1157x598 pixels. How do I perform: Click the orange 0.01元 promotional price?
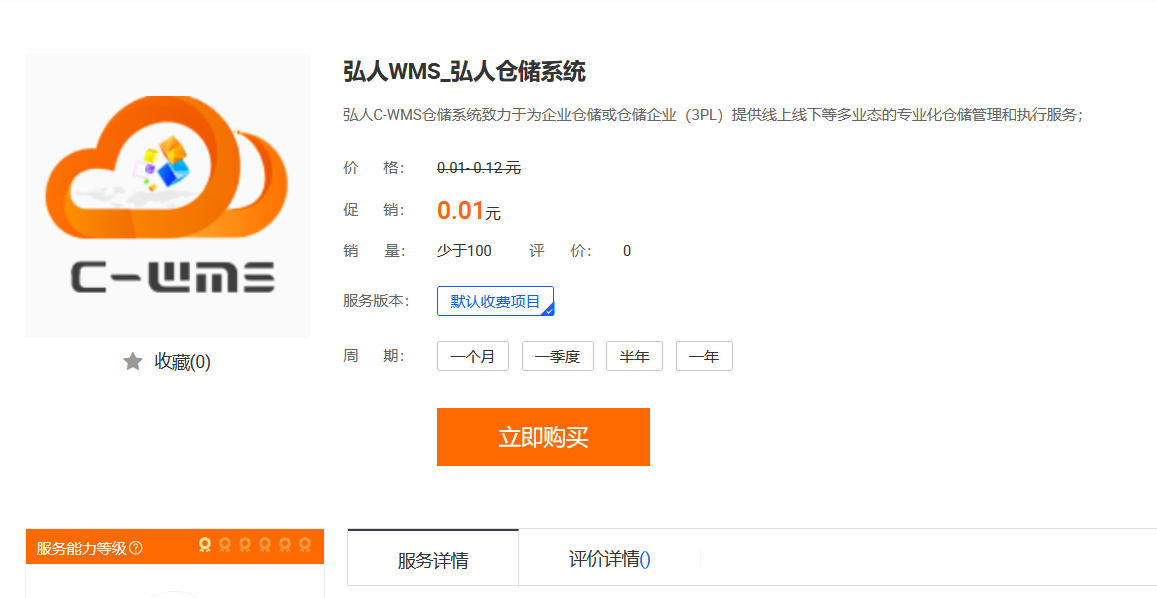pos(469,210)
